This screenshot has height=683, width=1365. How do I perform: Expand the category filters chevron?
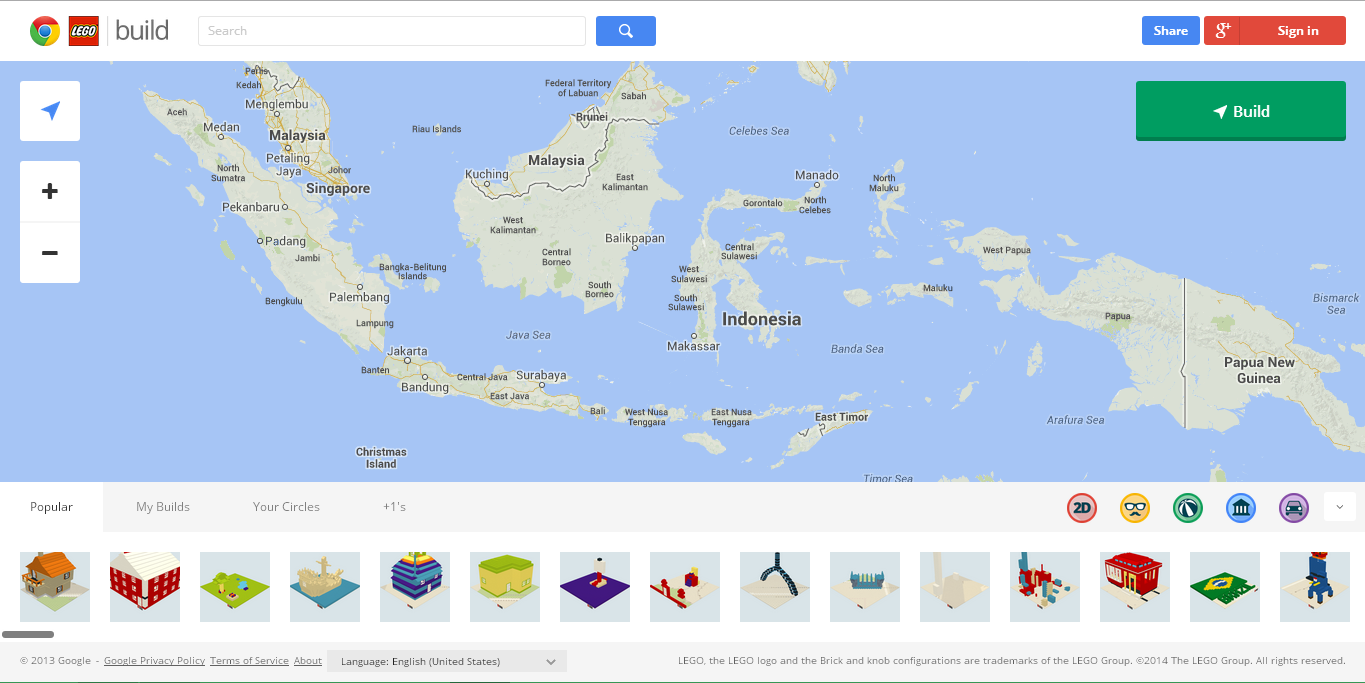coord(1340,507)
